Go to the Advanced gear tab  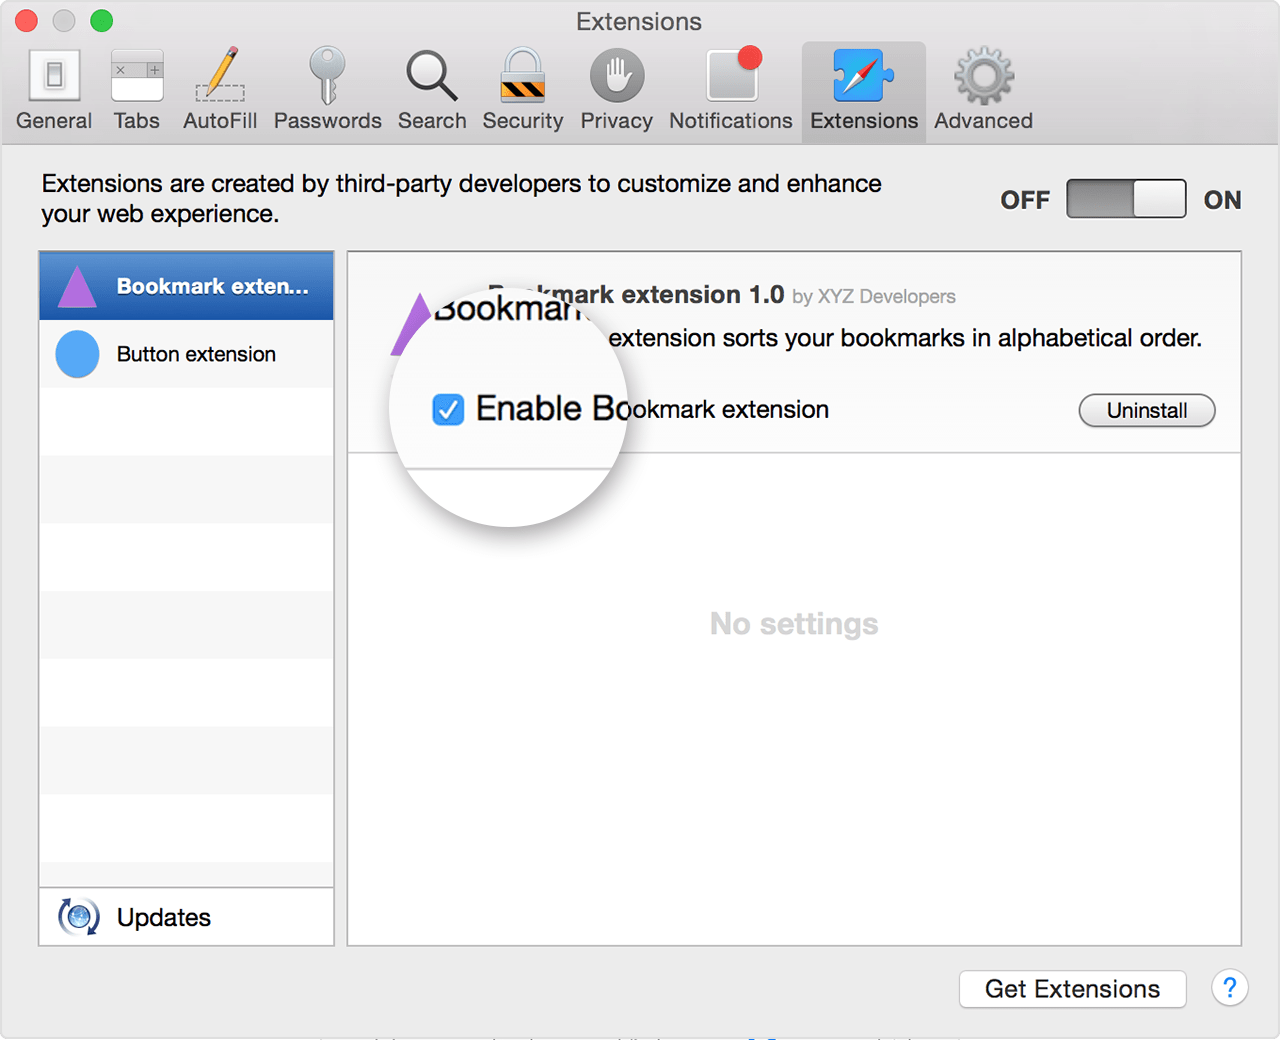[983, 91]
